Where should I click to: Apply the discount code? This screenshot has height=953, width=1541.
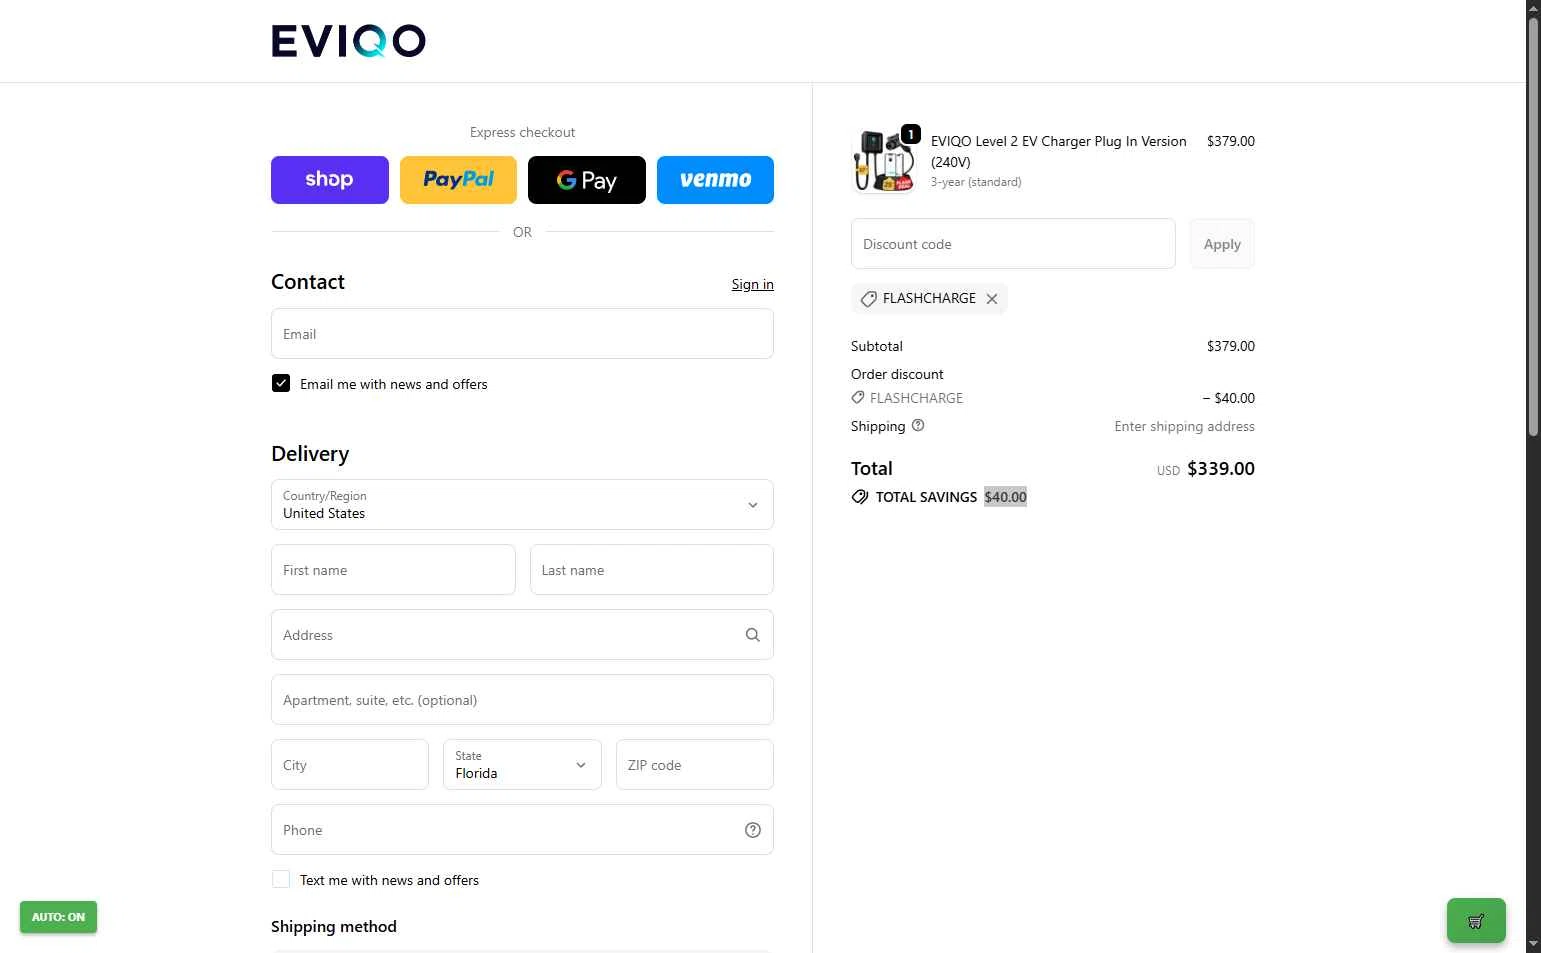1222,244
